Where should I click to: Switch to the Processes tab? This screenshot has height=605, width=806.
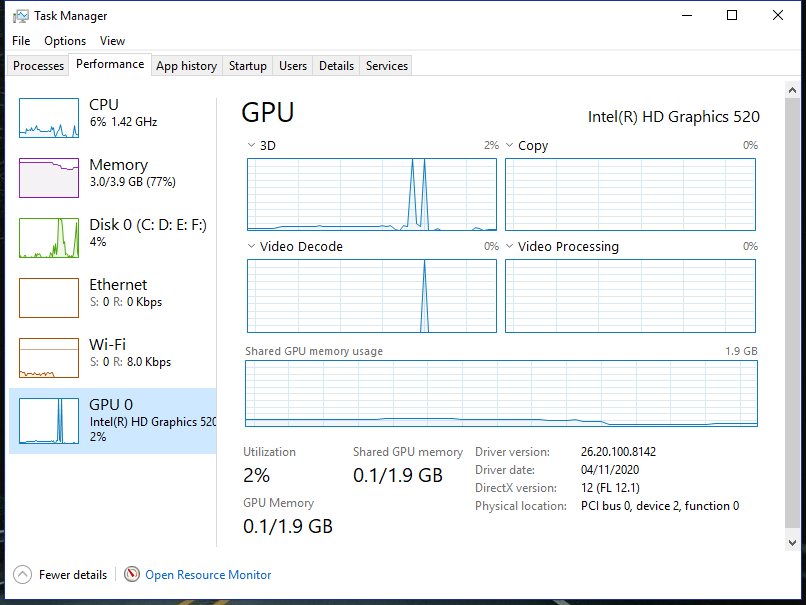pos(39,66)
